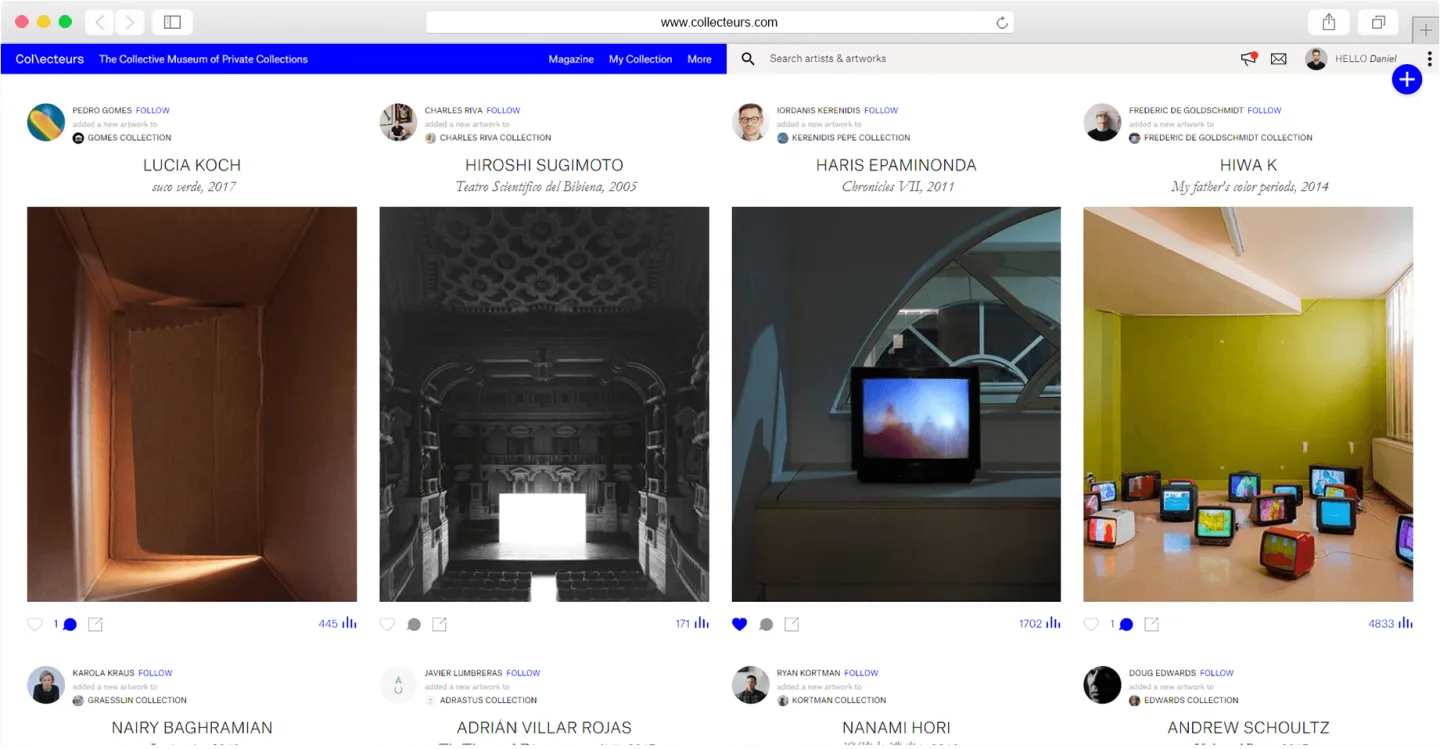This screenshot has width=1440, height=749.
Task: View stats icon beside 171 views
Action: click(702, 623)
